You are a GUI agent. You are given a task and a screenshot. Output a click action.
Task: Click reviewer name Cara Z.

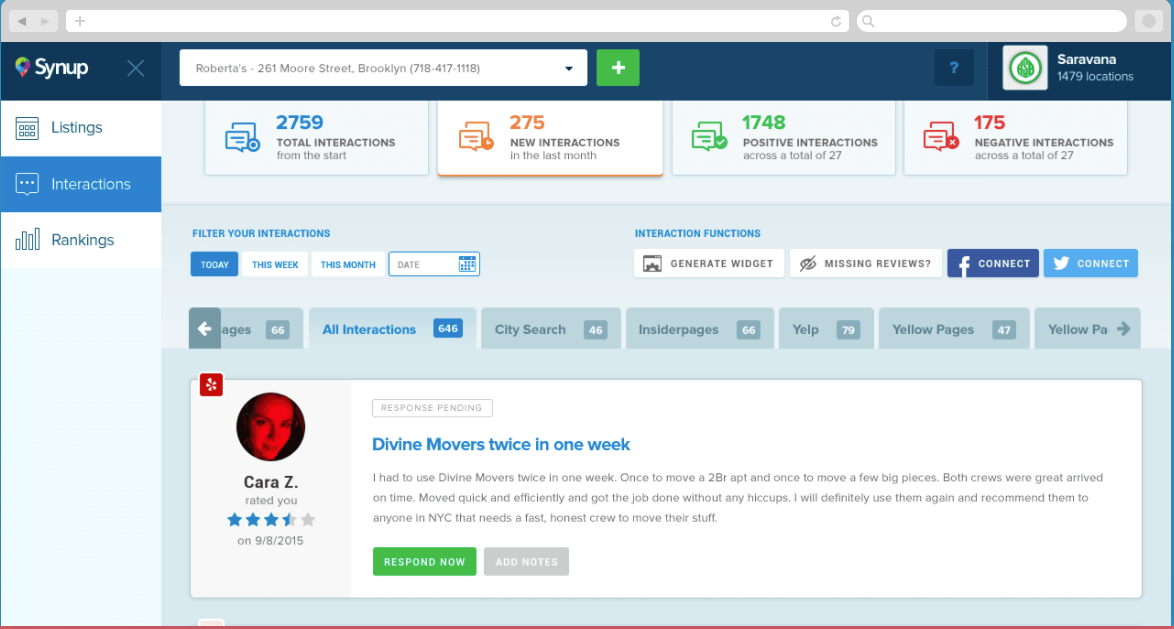point(271,482)
